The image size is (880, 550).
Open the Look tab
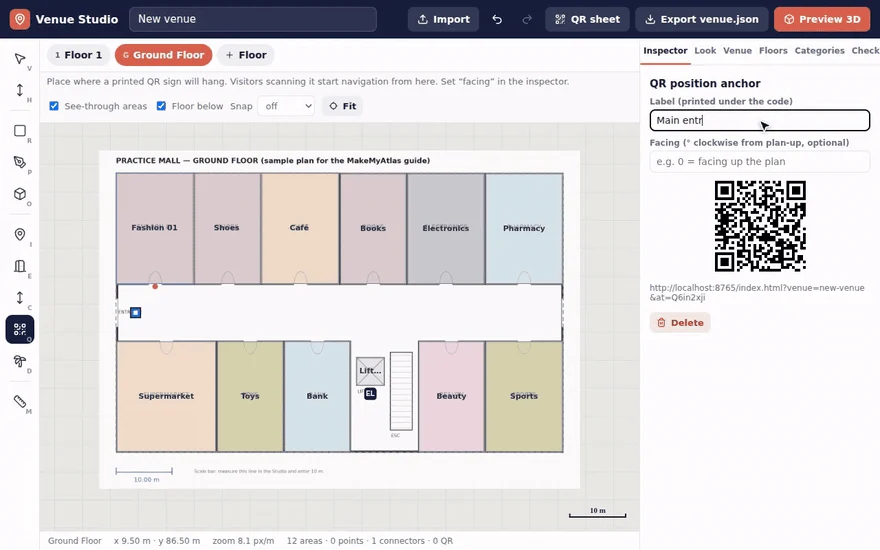(x=705, y=51)
